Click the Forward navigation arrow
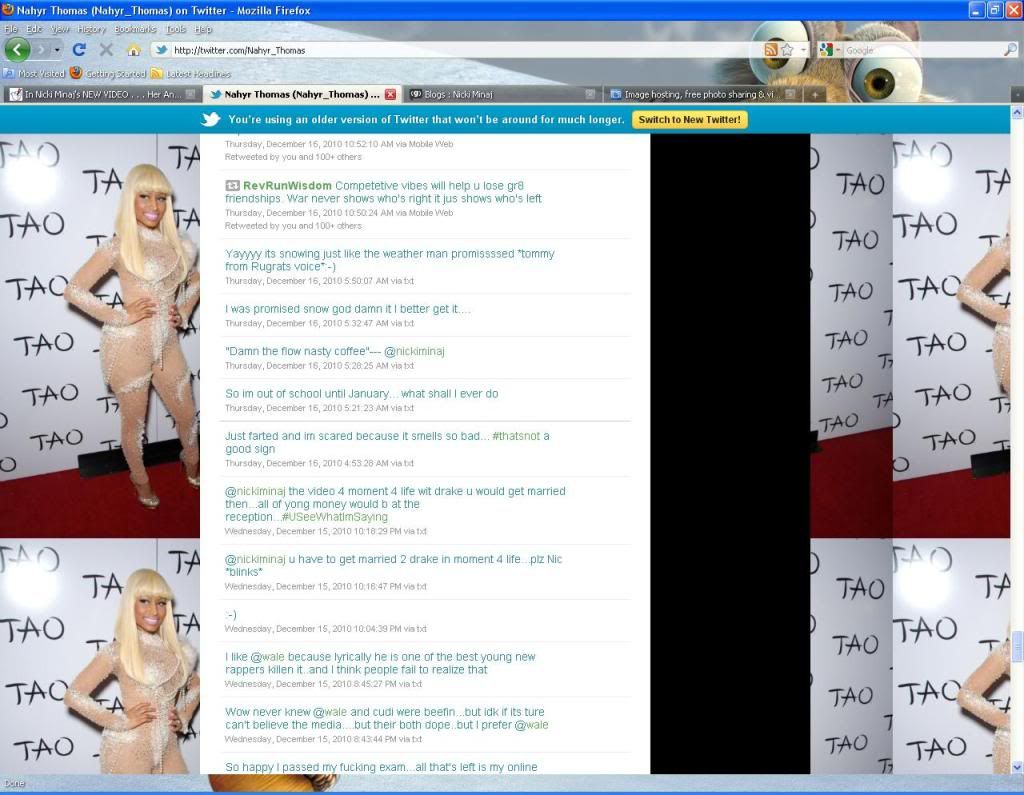 pos(41,50)
